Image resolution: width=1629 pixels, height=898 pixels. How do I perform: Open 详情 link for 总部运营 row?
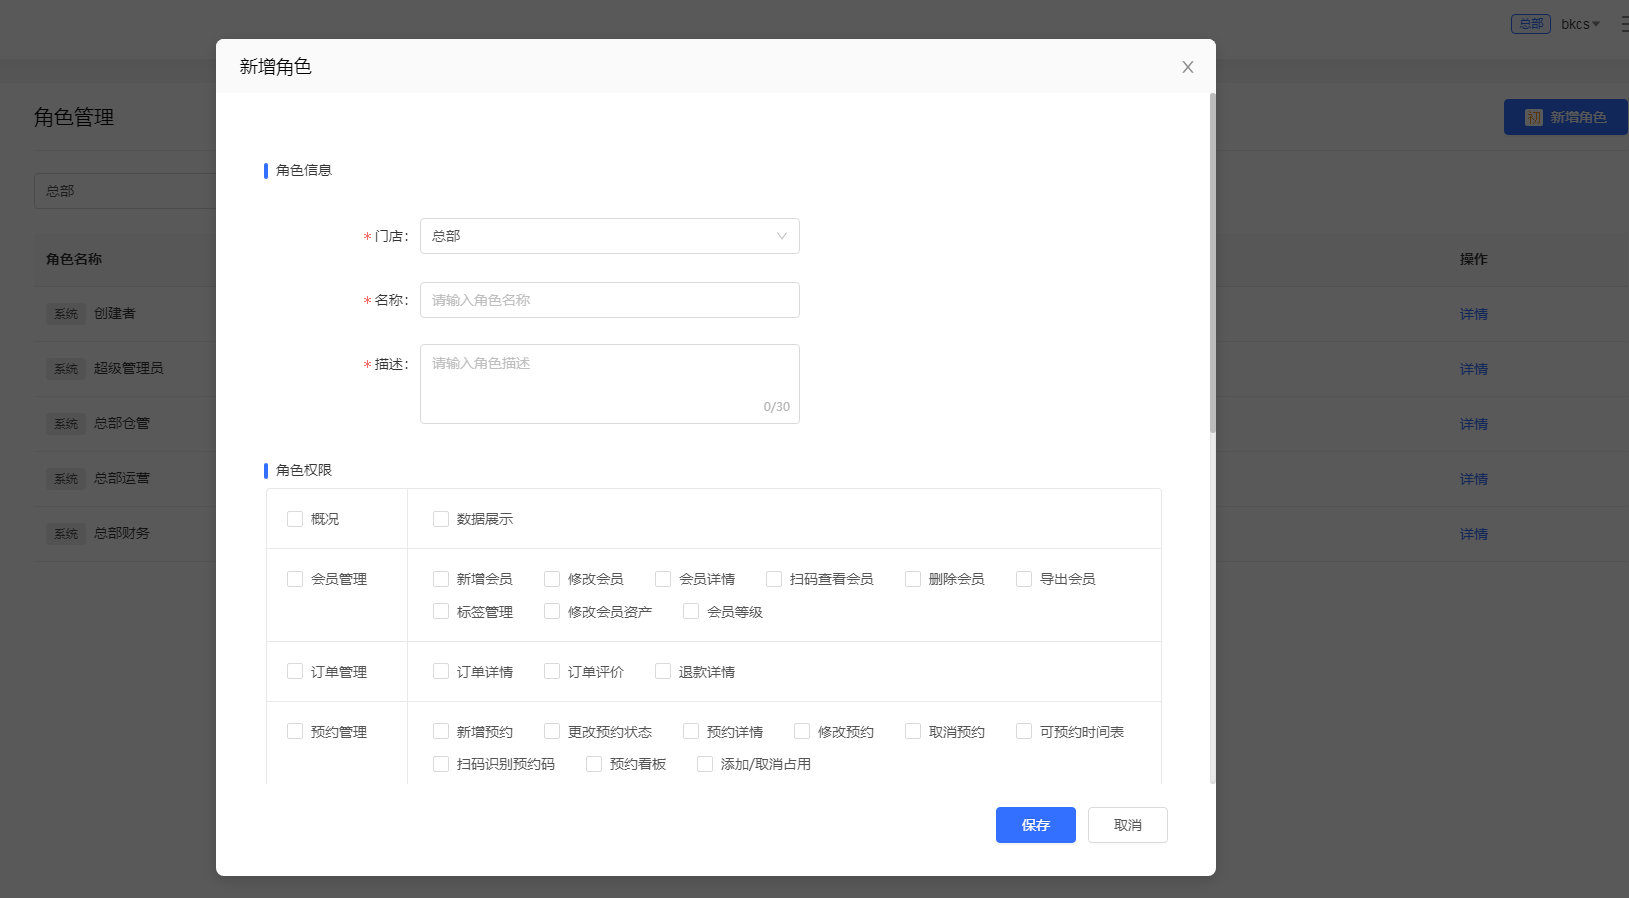pos(1474,479)
